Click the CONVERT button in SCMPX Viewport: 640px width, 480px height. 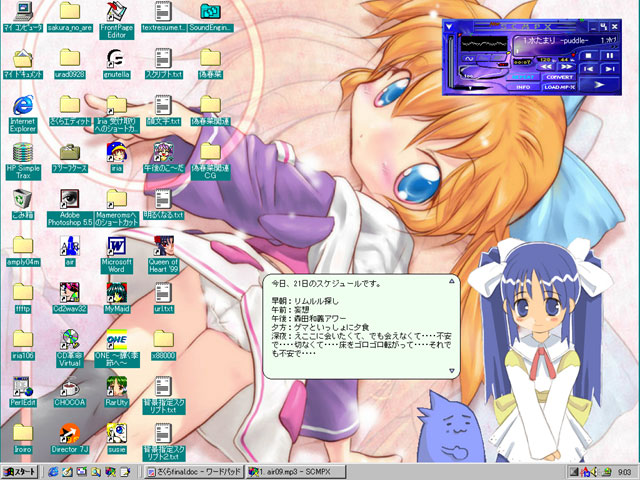[x=559, y=77]
